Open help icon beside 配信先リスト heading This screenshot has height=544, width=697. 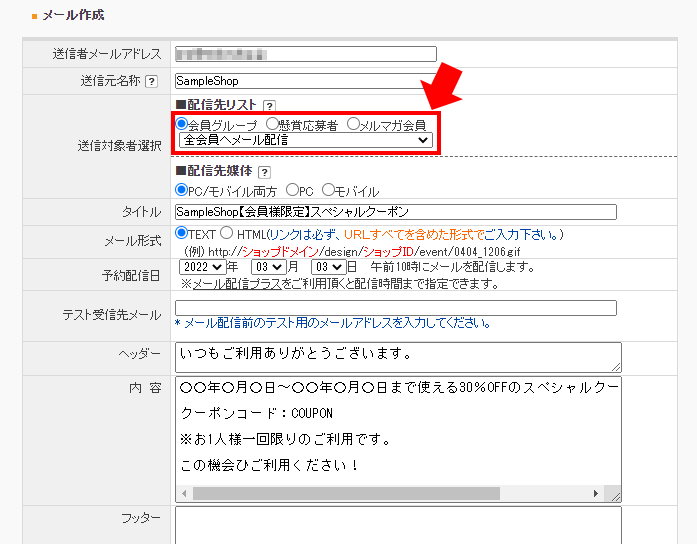tap(269, 106)
